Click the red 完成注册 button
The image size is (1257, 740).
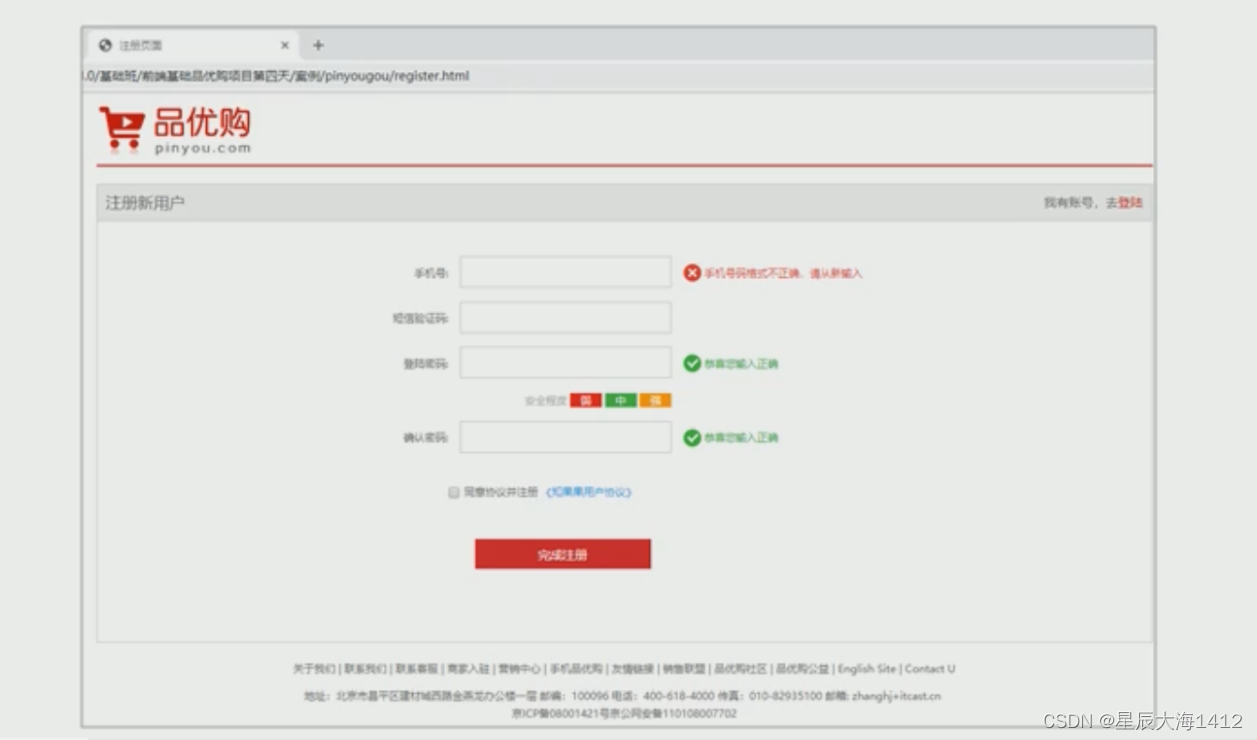click(x=563, y=554)
